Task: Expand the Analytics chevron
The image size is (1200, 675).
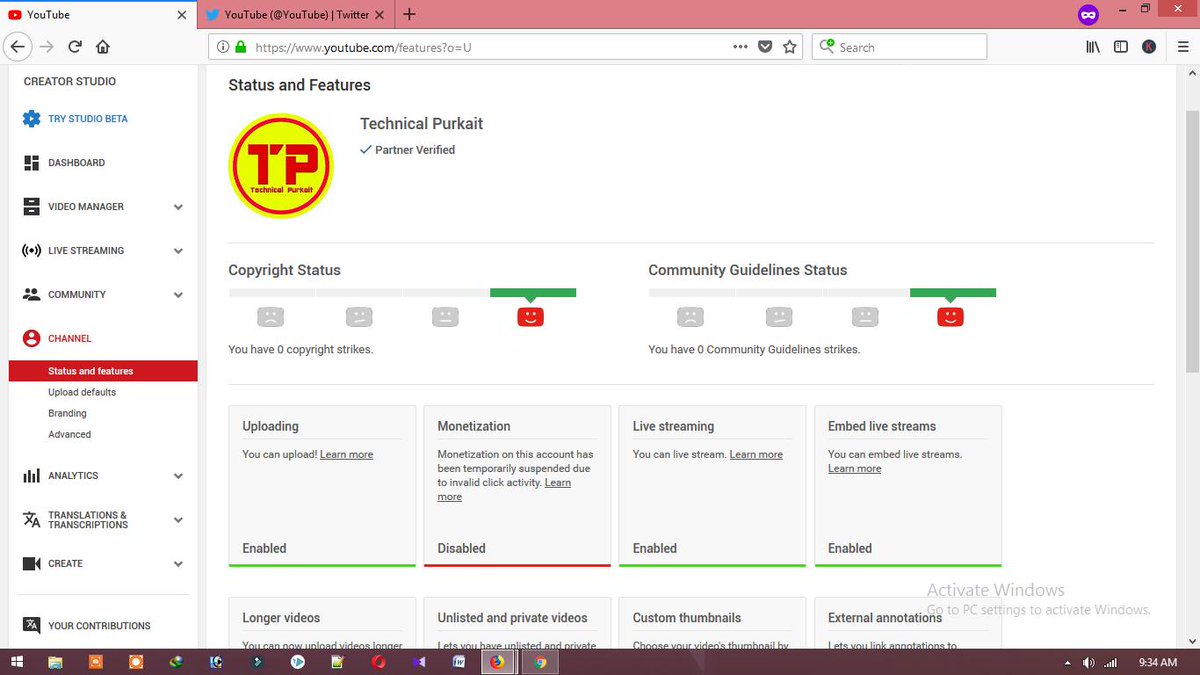Action: pyautogui.click(x=178, y=476)
